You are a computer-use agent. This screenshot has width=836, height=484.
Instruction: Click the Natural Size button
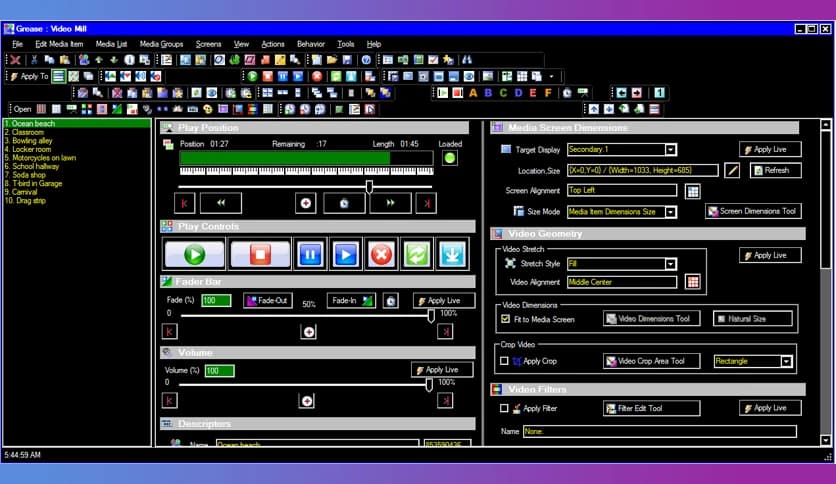coord(752,319)
